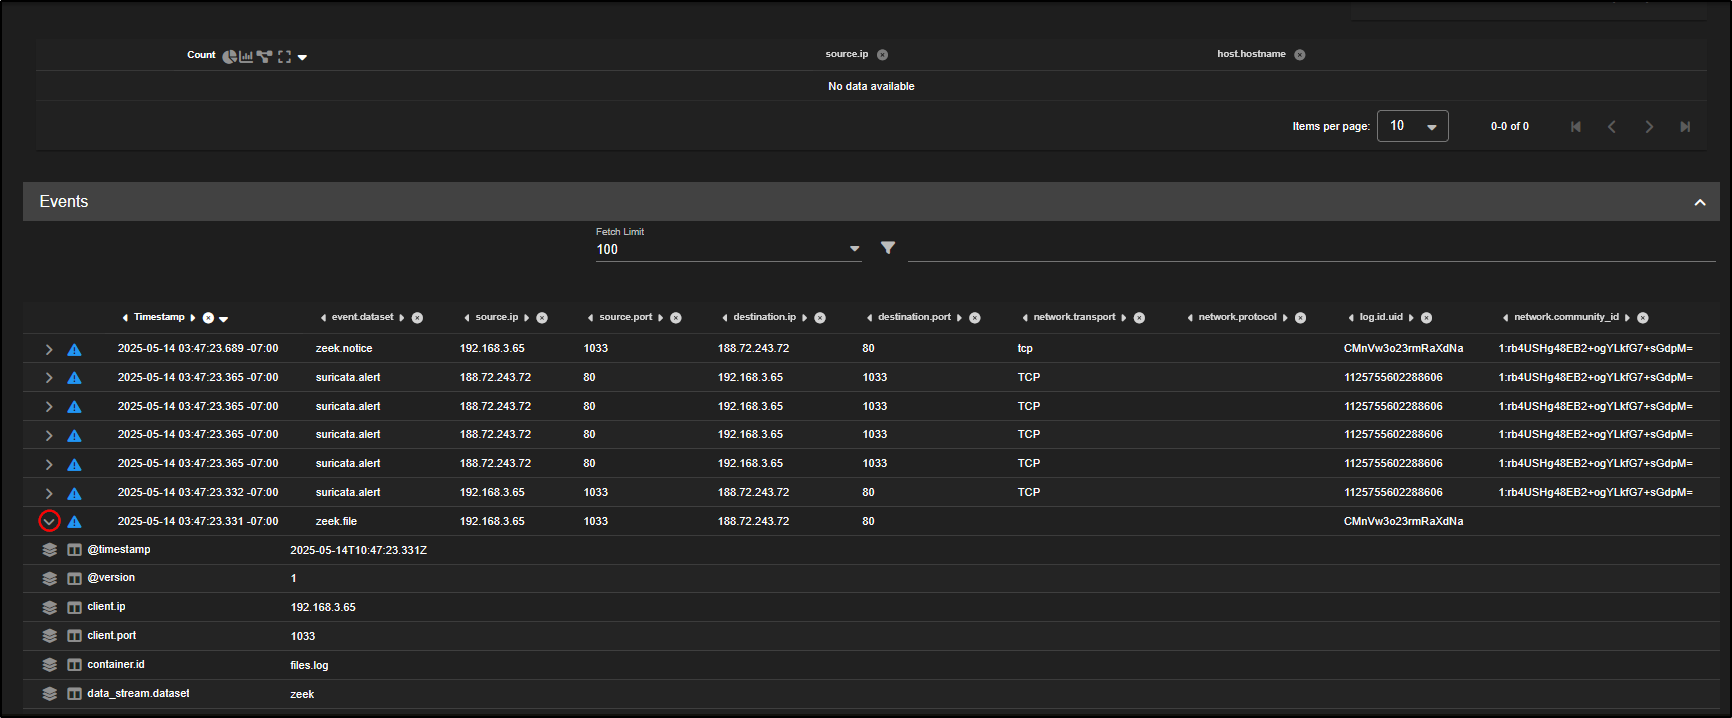Maximize the Count table to fullscreen
This screenshot has width=1732, height=718.
point(284,57)
